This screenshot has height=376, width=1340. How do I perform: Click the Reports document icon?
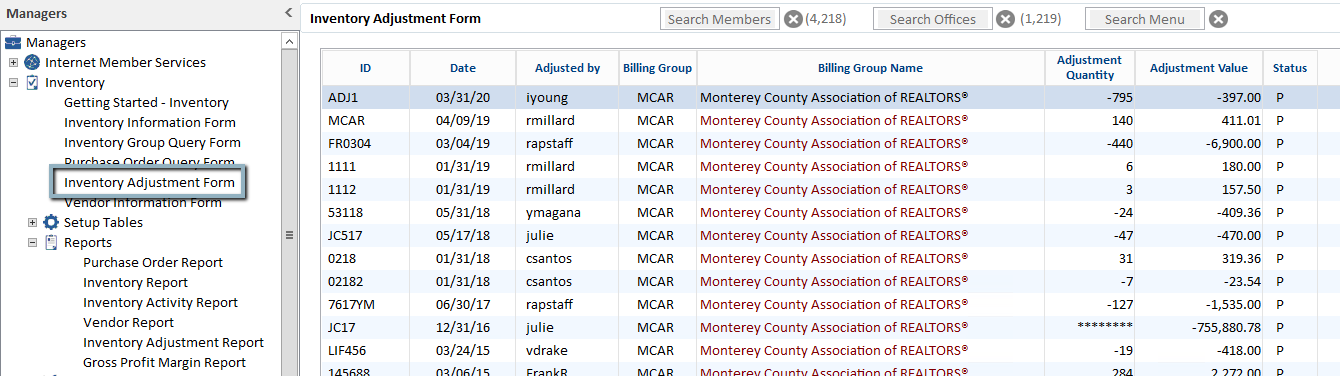(52, 242)
